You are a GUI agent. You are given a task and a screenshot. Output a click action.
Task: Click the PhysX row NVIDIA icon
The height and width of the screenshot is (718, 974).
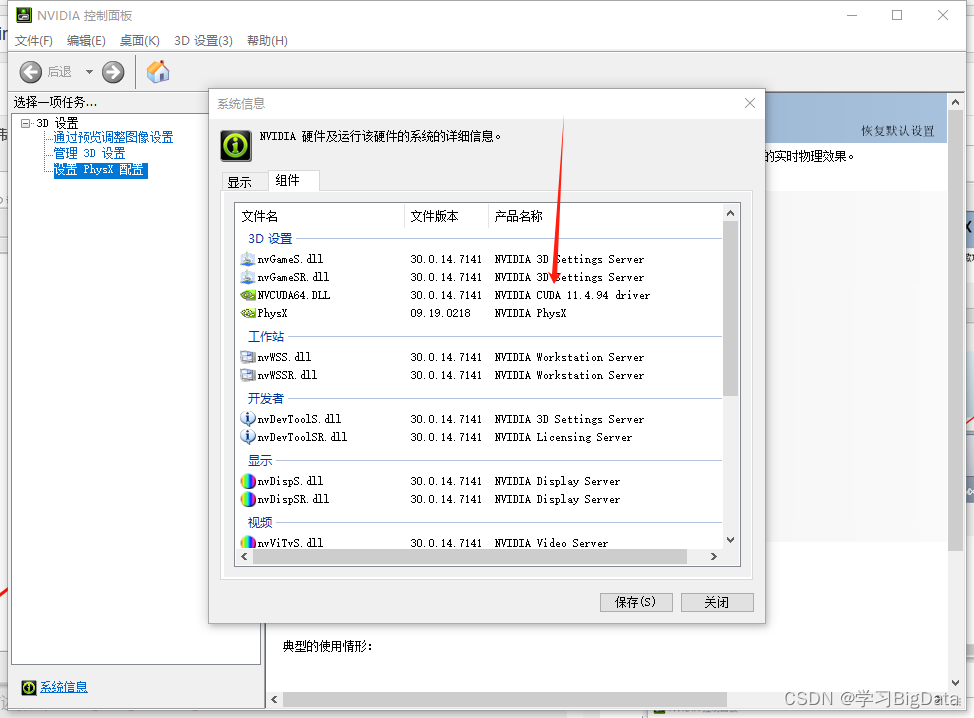click(x=248, y=313)
